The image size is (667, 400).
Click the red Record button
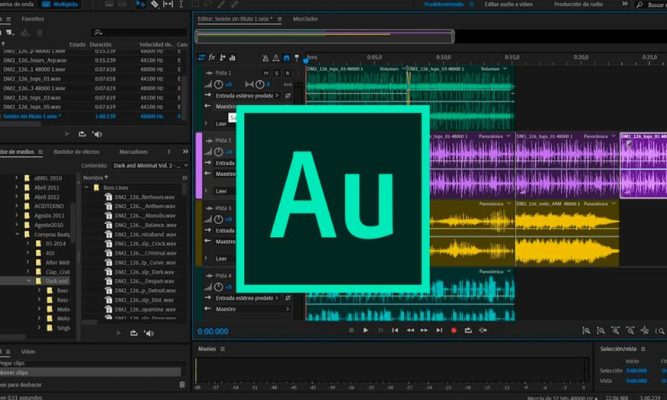[454, 330]
